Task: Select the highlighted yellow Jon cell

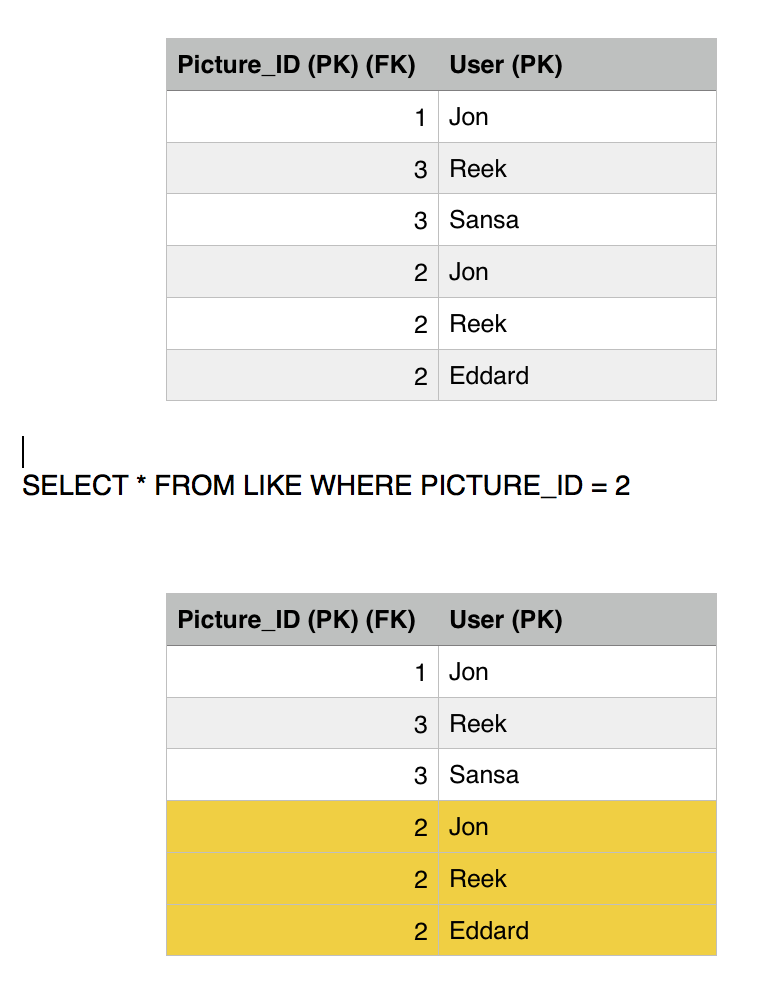Action: tap(469, 827)
